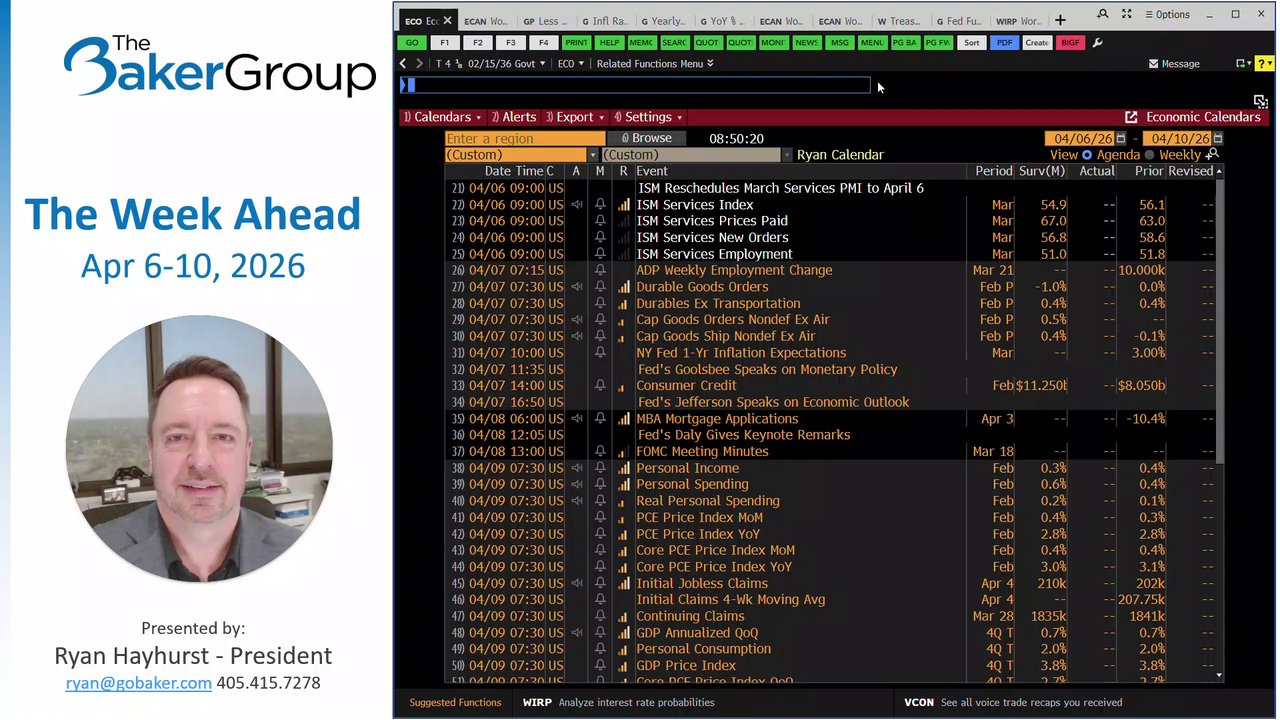
Task: Open the end date 04/10/26 calendar picker
Action: [x=1217, y=138]
